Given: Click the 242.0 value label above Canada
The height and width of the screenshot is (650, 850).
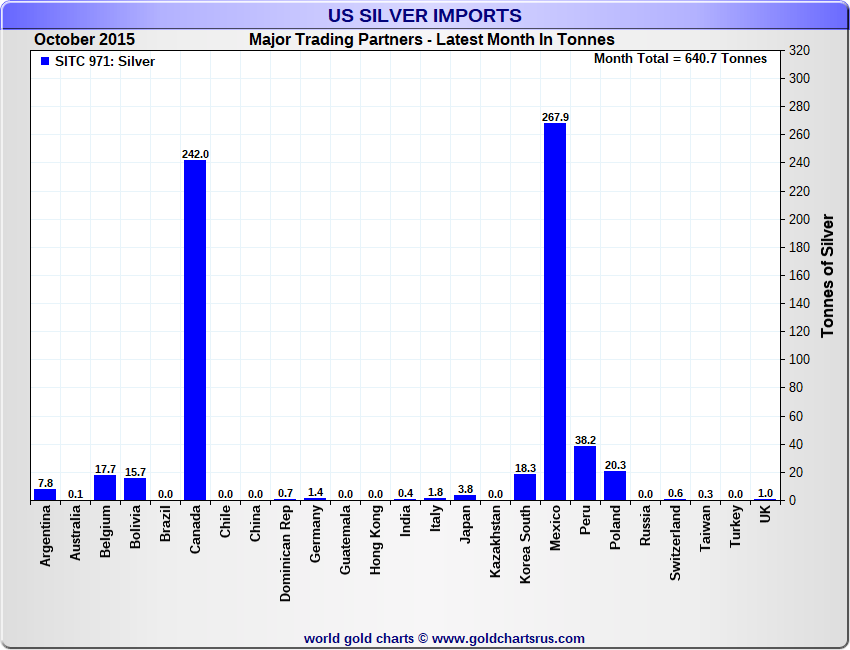Looking at the screenshot, I should [x=195, y=154].
